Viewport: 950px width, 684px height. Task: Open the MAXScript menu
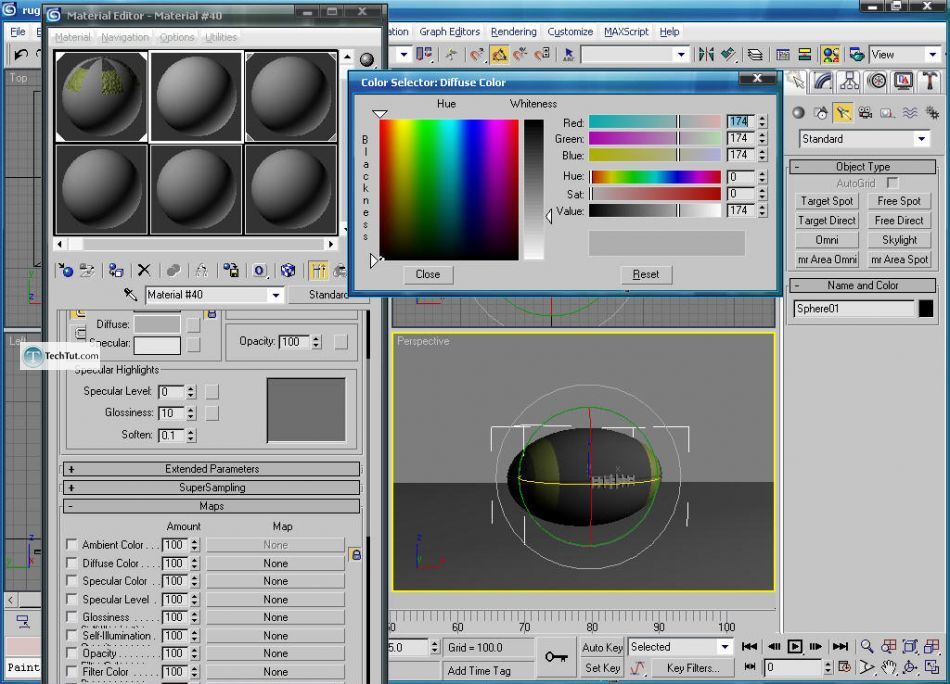[626, 32]
